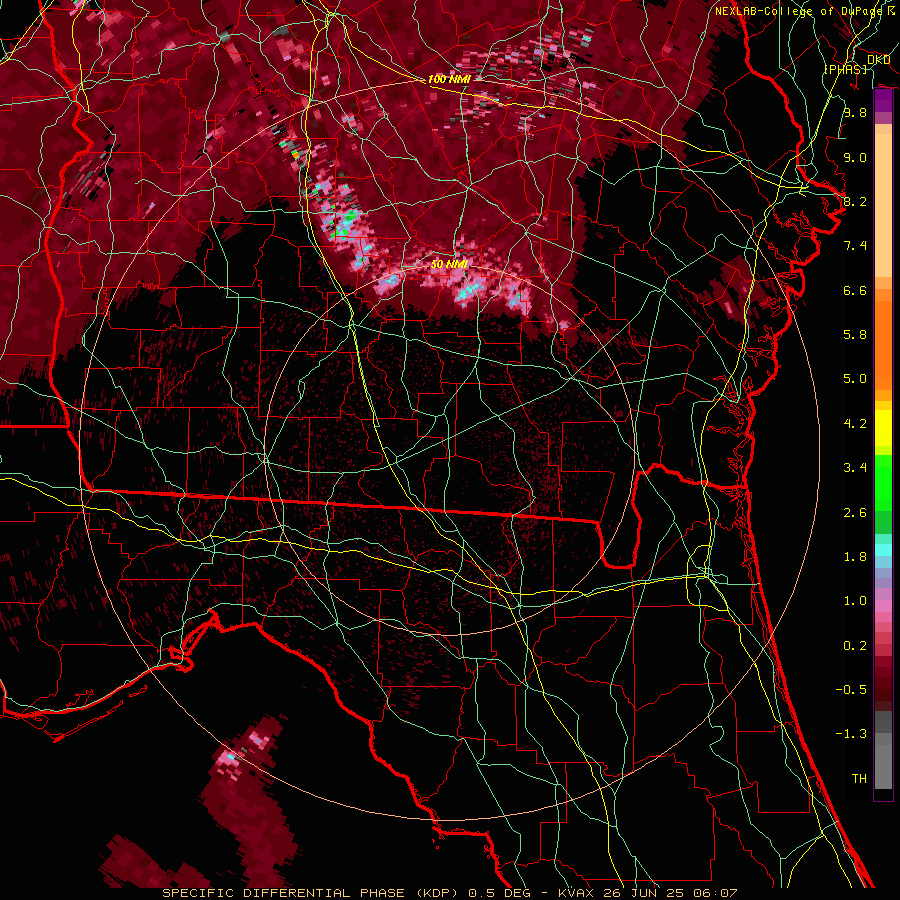
Task: Select the 2.6 legend value
Action: point(855,513)
